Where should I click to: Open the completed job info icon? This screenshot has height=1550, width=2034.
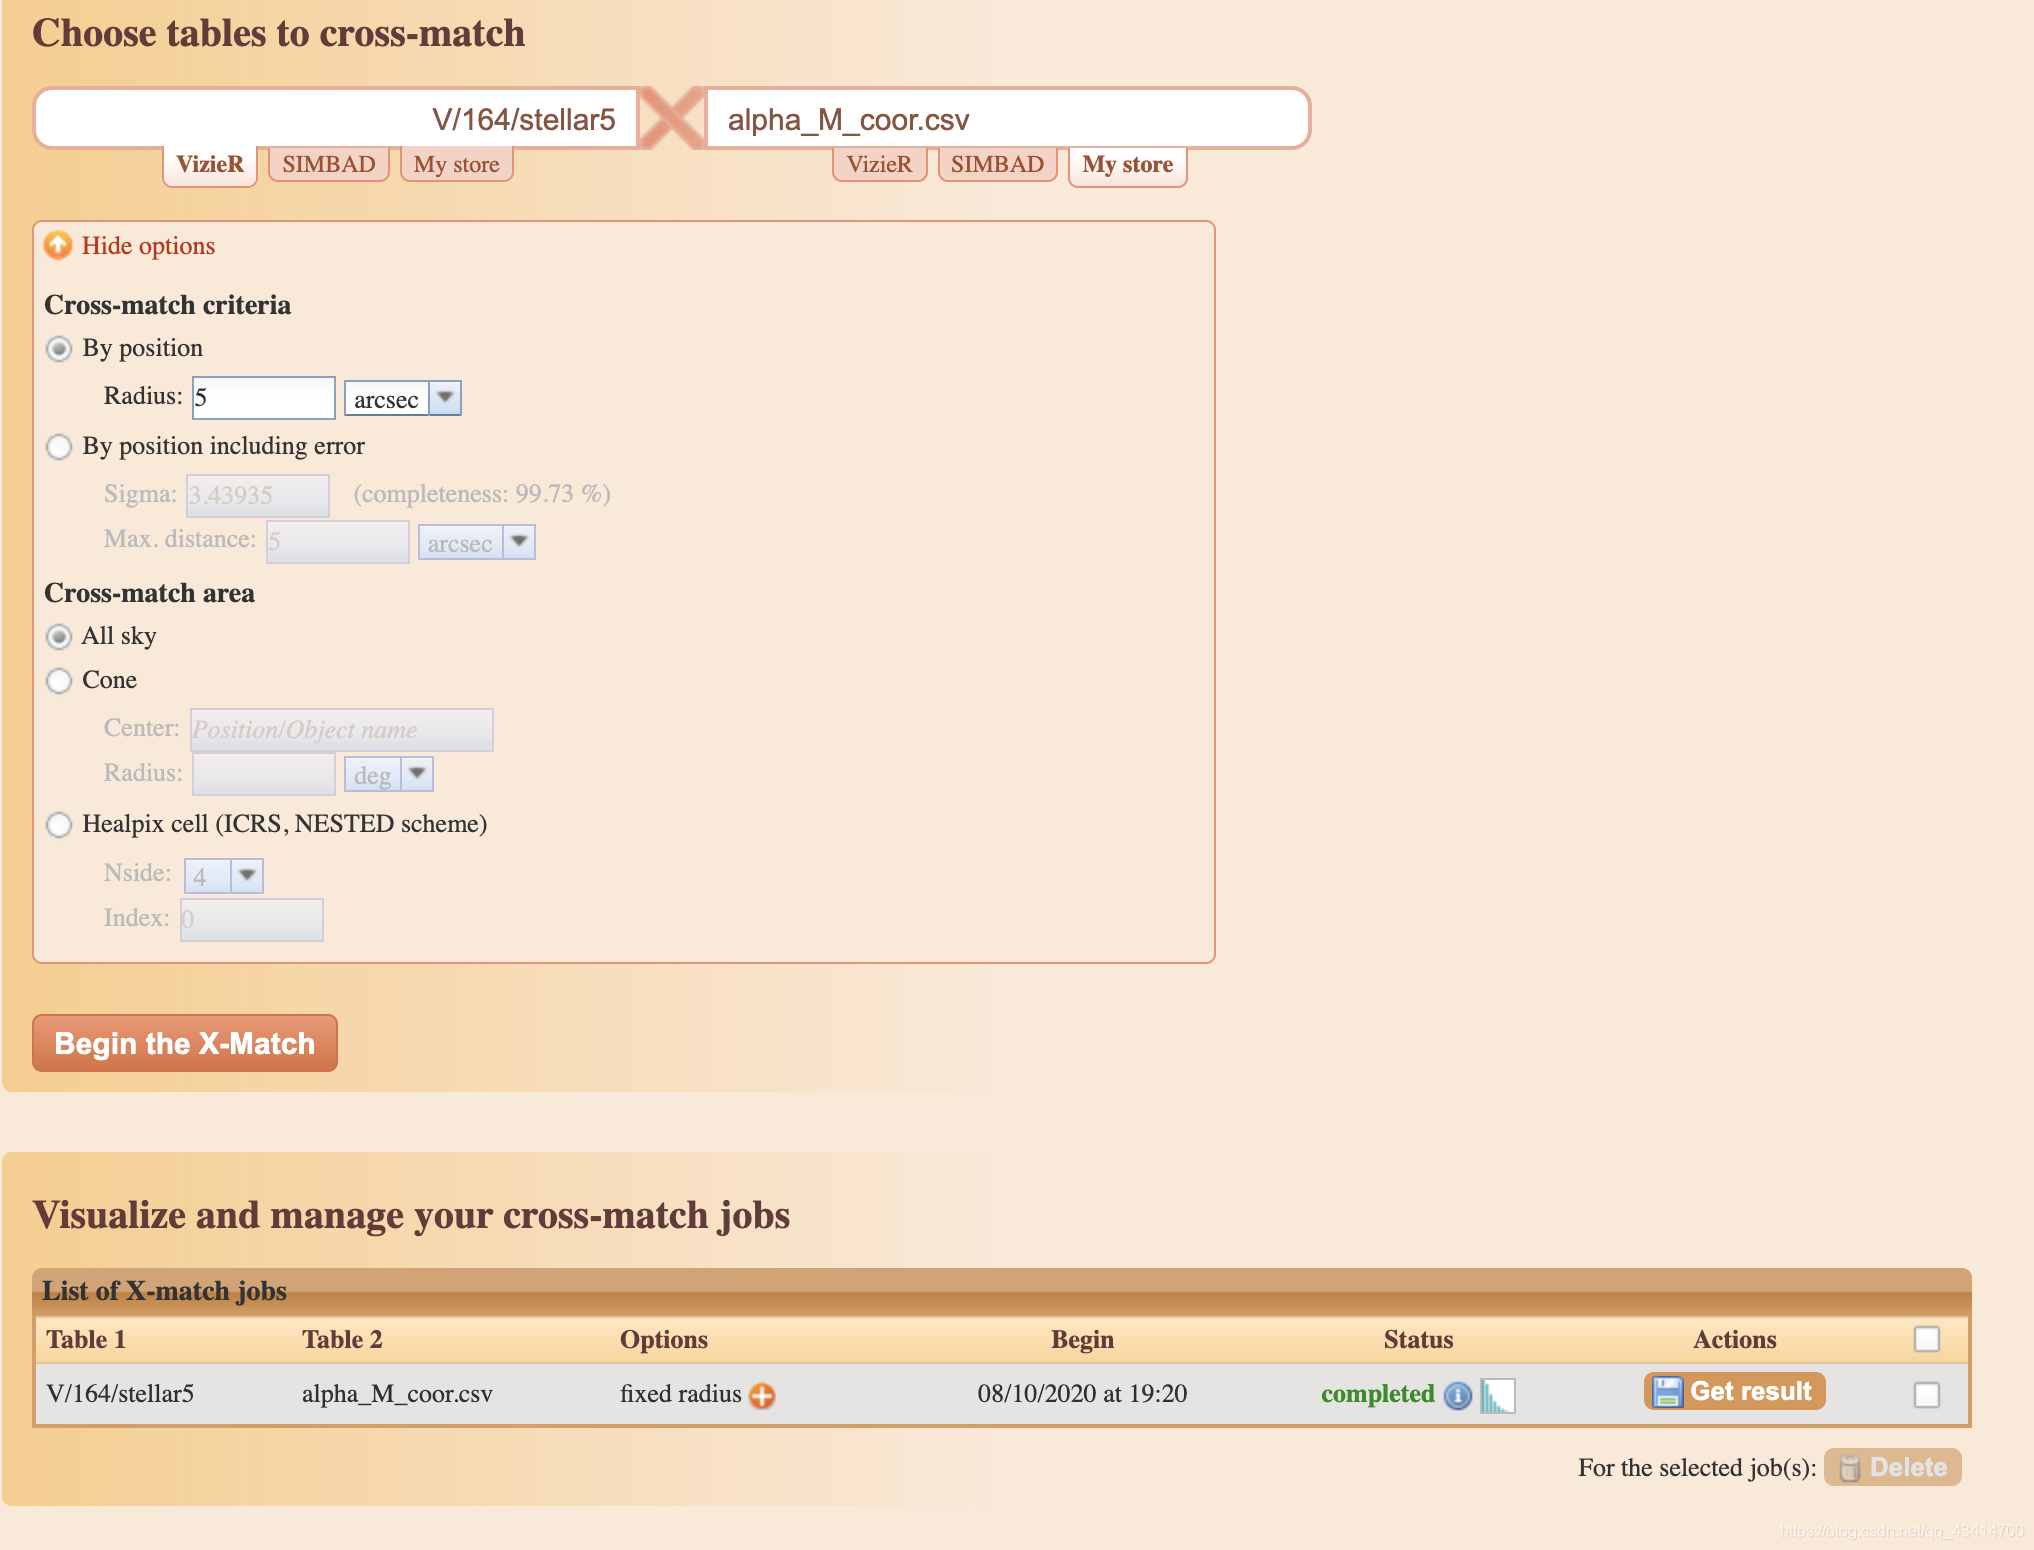point(1458,1395)
